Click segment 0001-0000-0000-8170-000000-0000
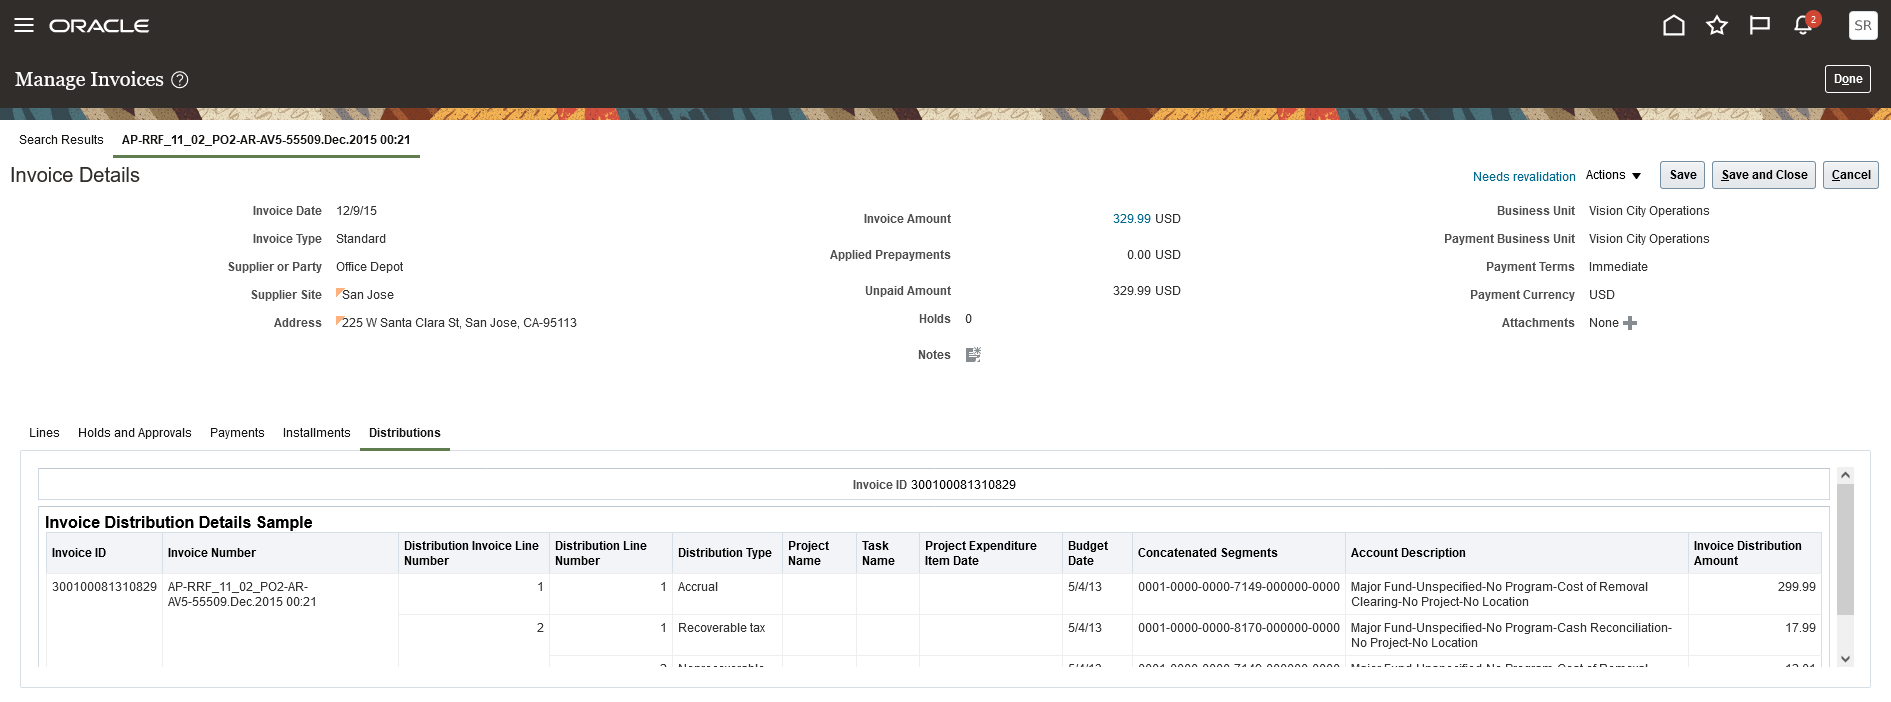 (1238, 628)
